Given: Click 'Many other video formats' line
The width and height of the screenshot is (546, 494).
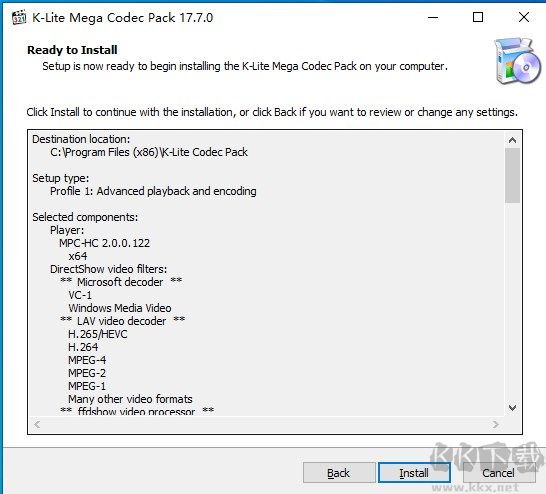Looking at the screenshot, I should click(x=130, y=399).
